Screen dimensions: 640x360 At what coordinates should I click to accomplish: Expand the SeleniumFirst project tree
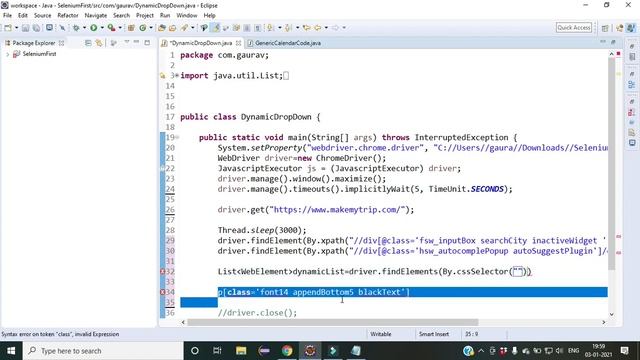pos(7,54)
